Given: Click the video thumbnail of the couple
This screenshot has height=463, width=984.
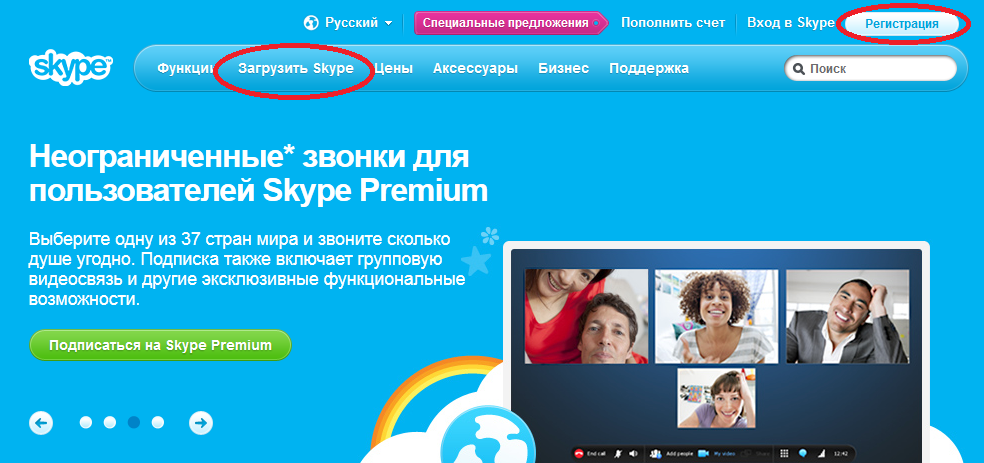Looking at the screenshot, I should coord(586,316).
